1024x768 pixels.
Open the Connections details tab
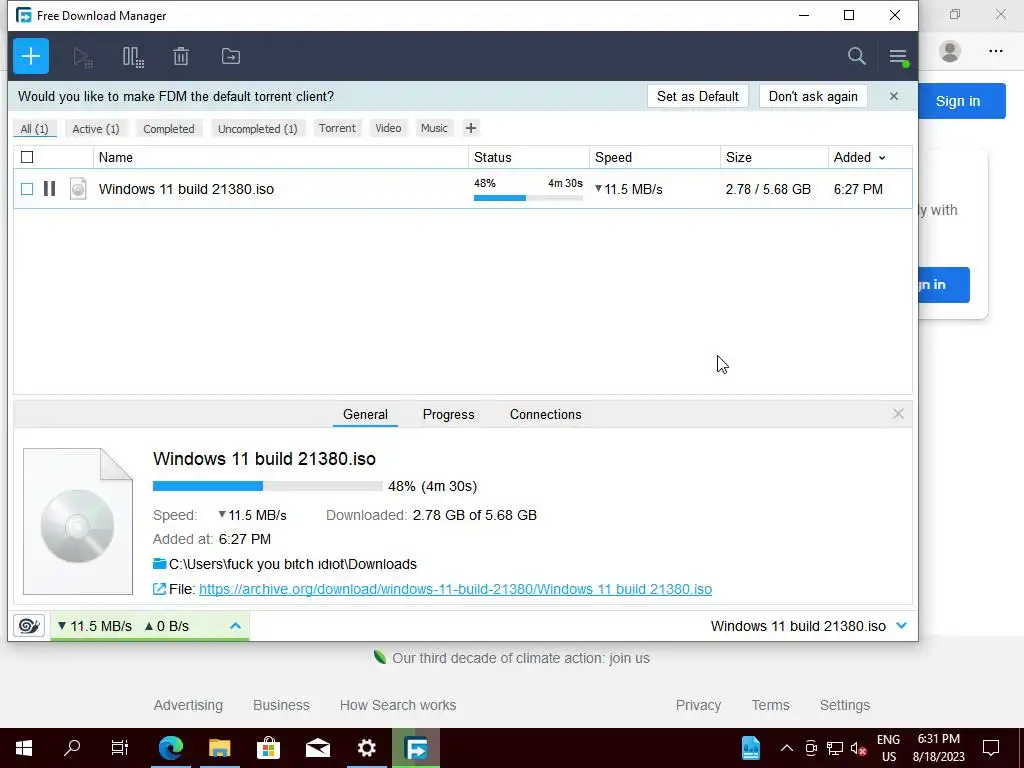[x=545, y=414]
